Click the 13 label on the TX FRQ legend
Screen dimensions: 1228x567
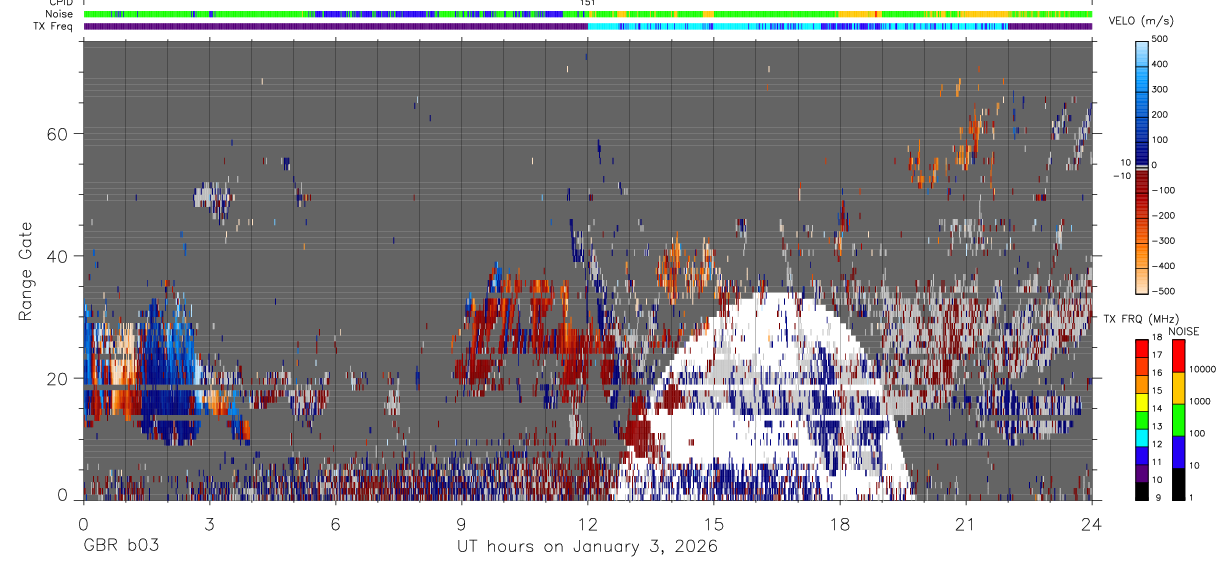[x=1159, y=428]
